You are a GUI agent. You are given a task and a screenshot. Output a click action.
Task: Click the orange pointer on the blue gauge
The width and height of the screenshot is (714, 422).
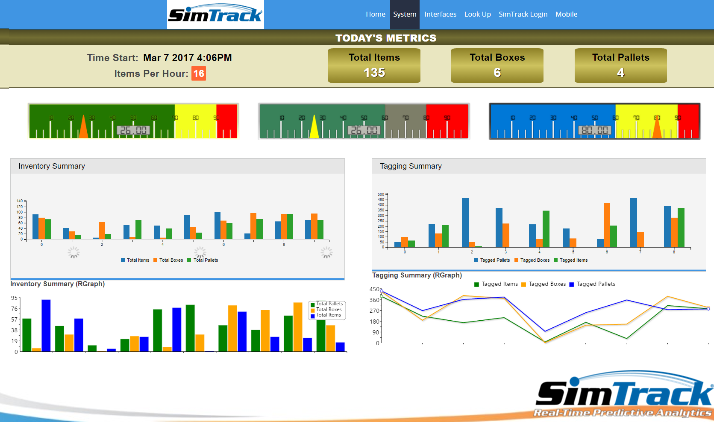[657, 127]
